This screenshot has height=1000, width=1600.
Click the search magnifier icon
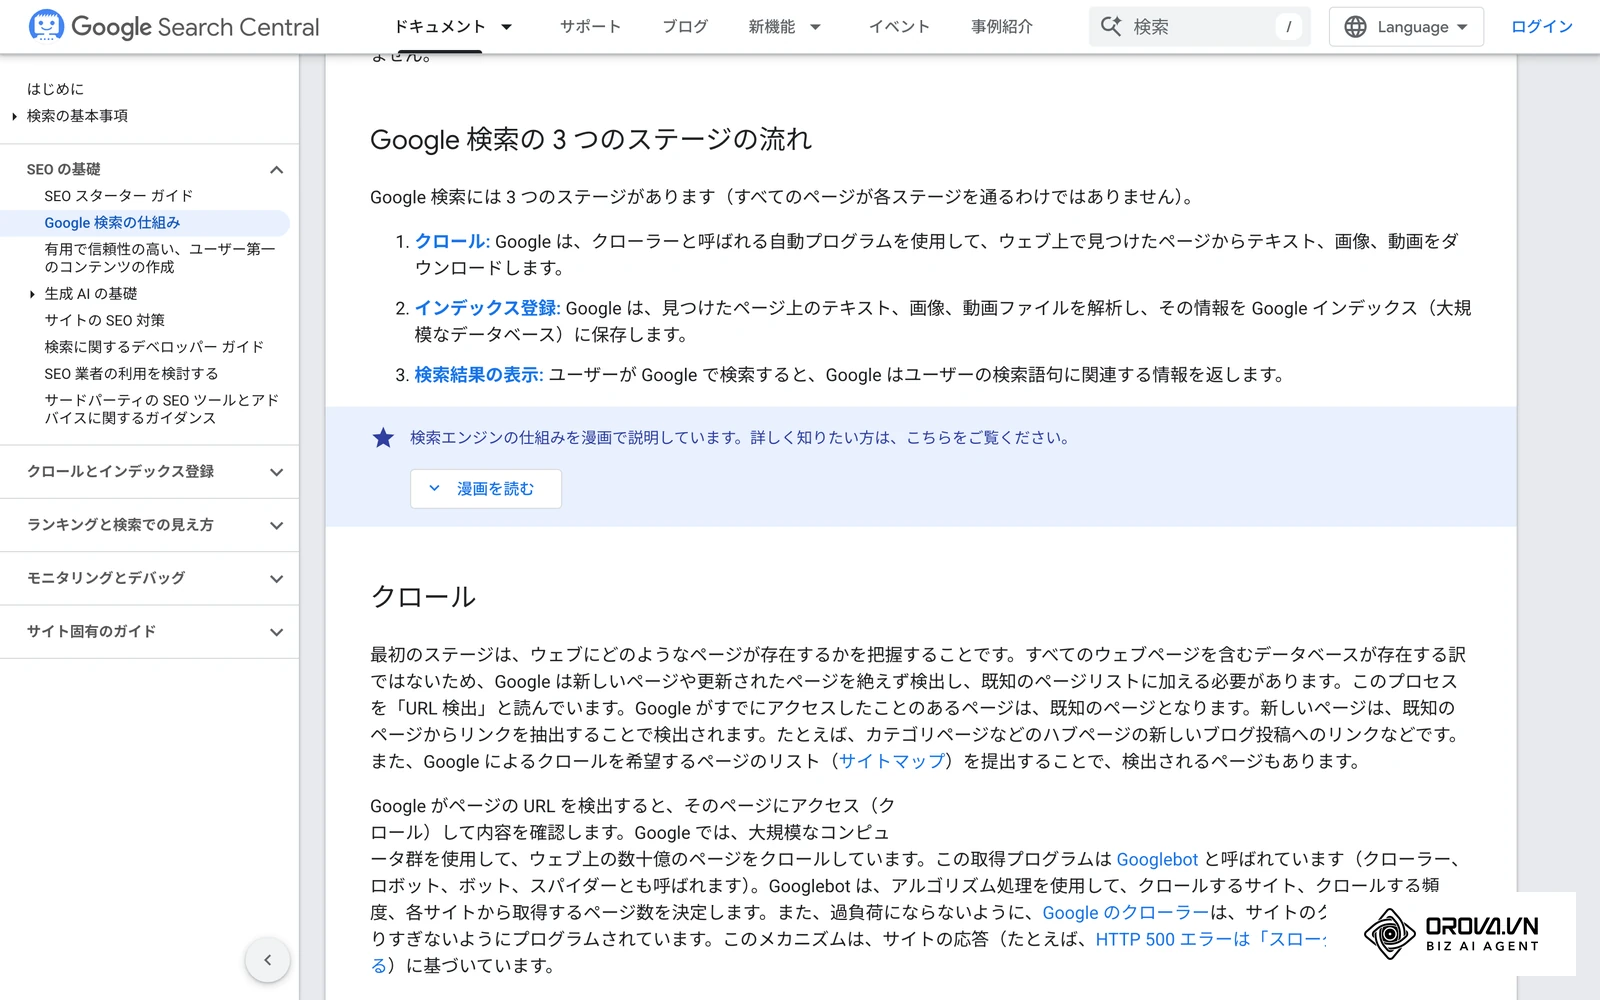[1111, 27]
